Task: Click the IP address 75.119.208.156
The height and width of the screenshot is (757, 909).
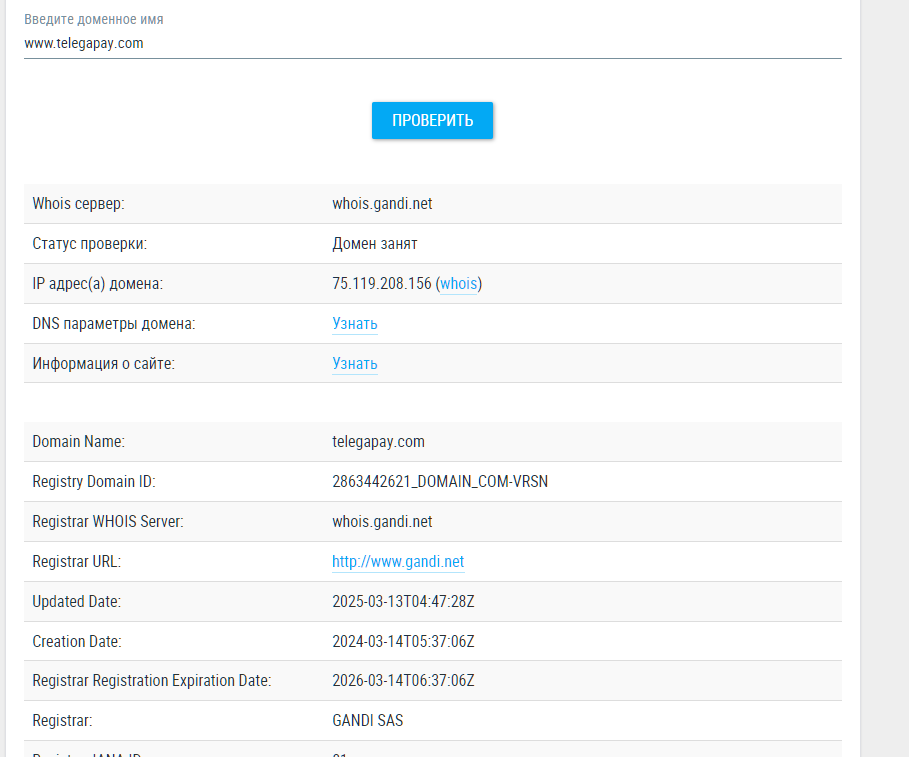Action: (381, 284)
